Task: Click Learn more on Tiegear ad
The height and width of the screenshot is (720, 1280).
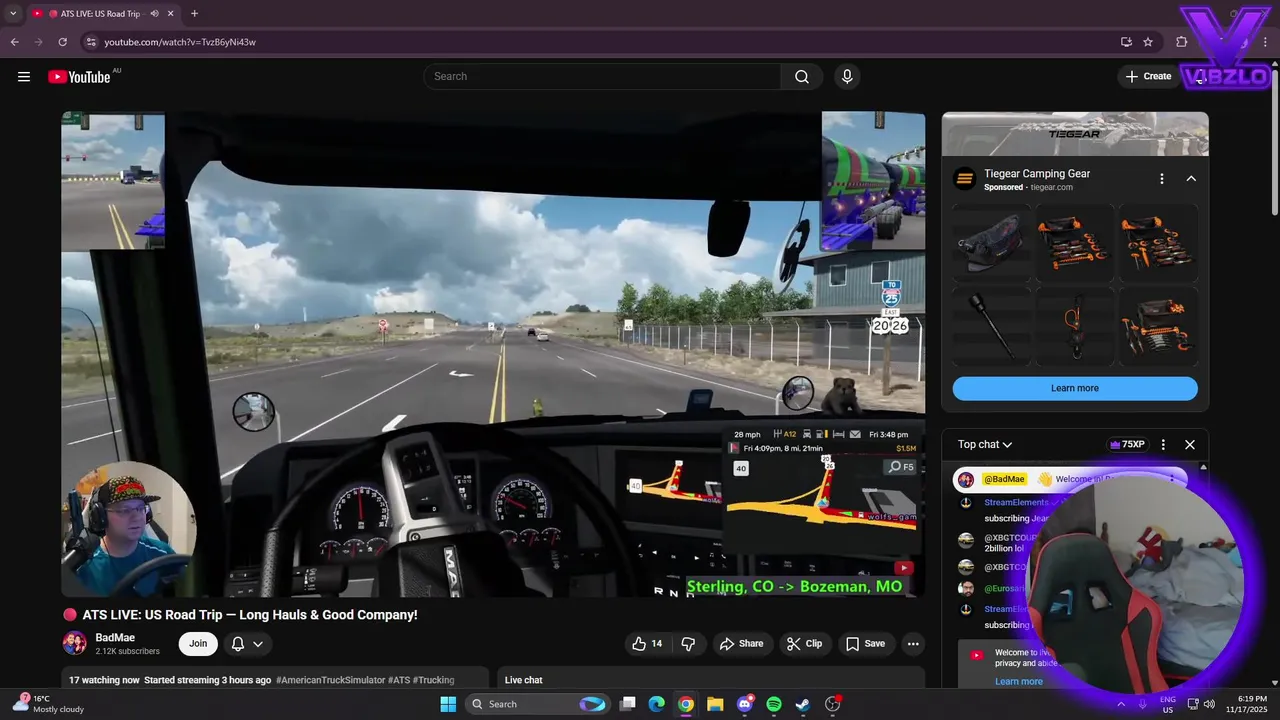Action: coord(1075,388)
